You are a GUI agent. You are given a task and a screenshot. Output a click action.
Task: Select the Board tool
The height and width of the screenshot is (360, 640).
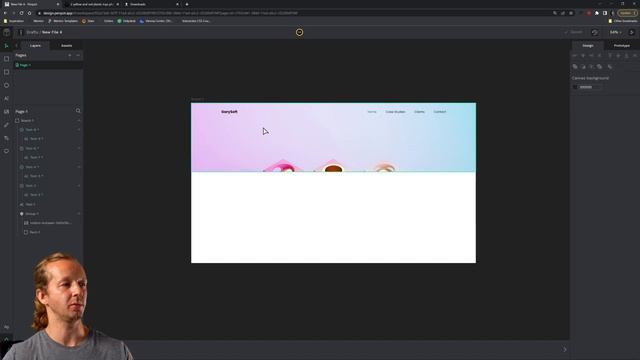pyautogui.click(x=6, y=59)
